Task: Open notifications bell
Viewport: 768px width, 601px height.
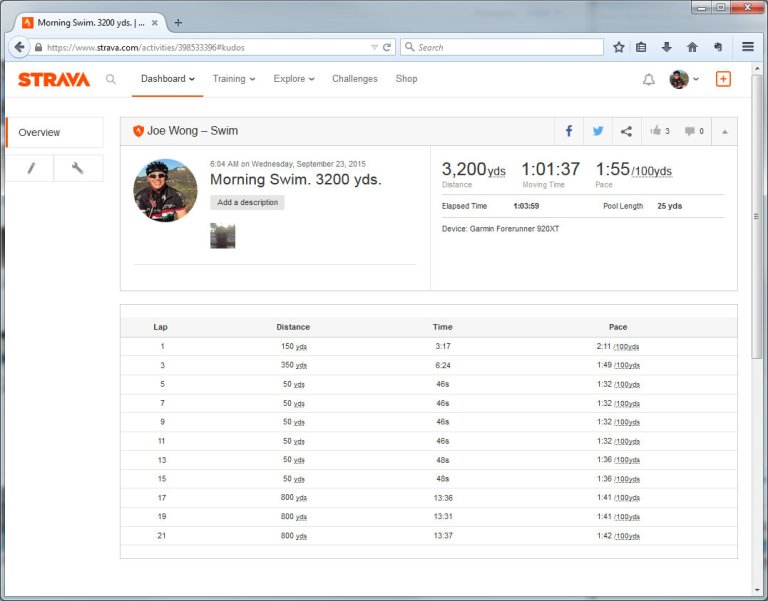Action: click(x=649, y=80)
